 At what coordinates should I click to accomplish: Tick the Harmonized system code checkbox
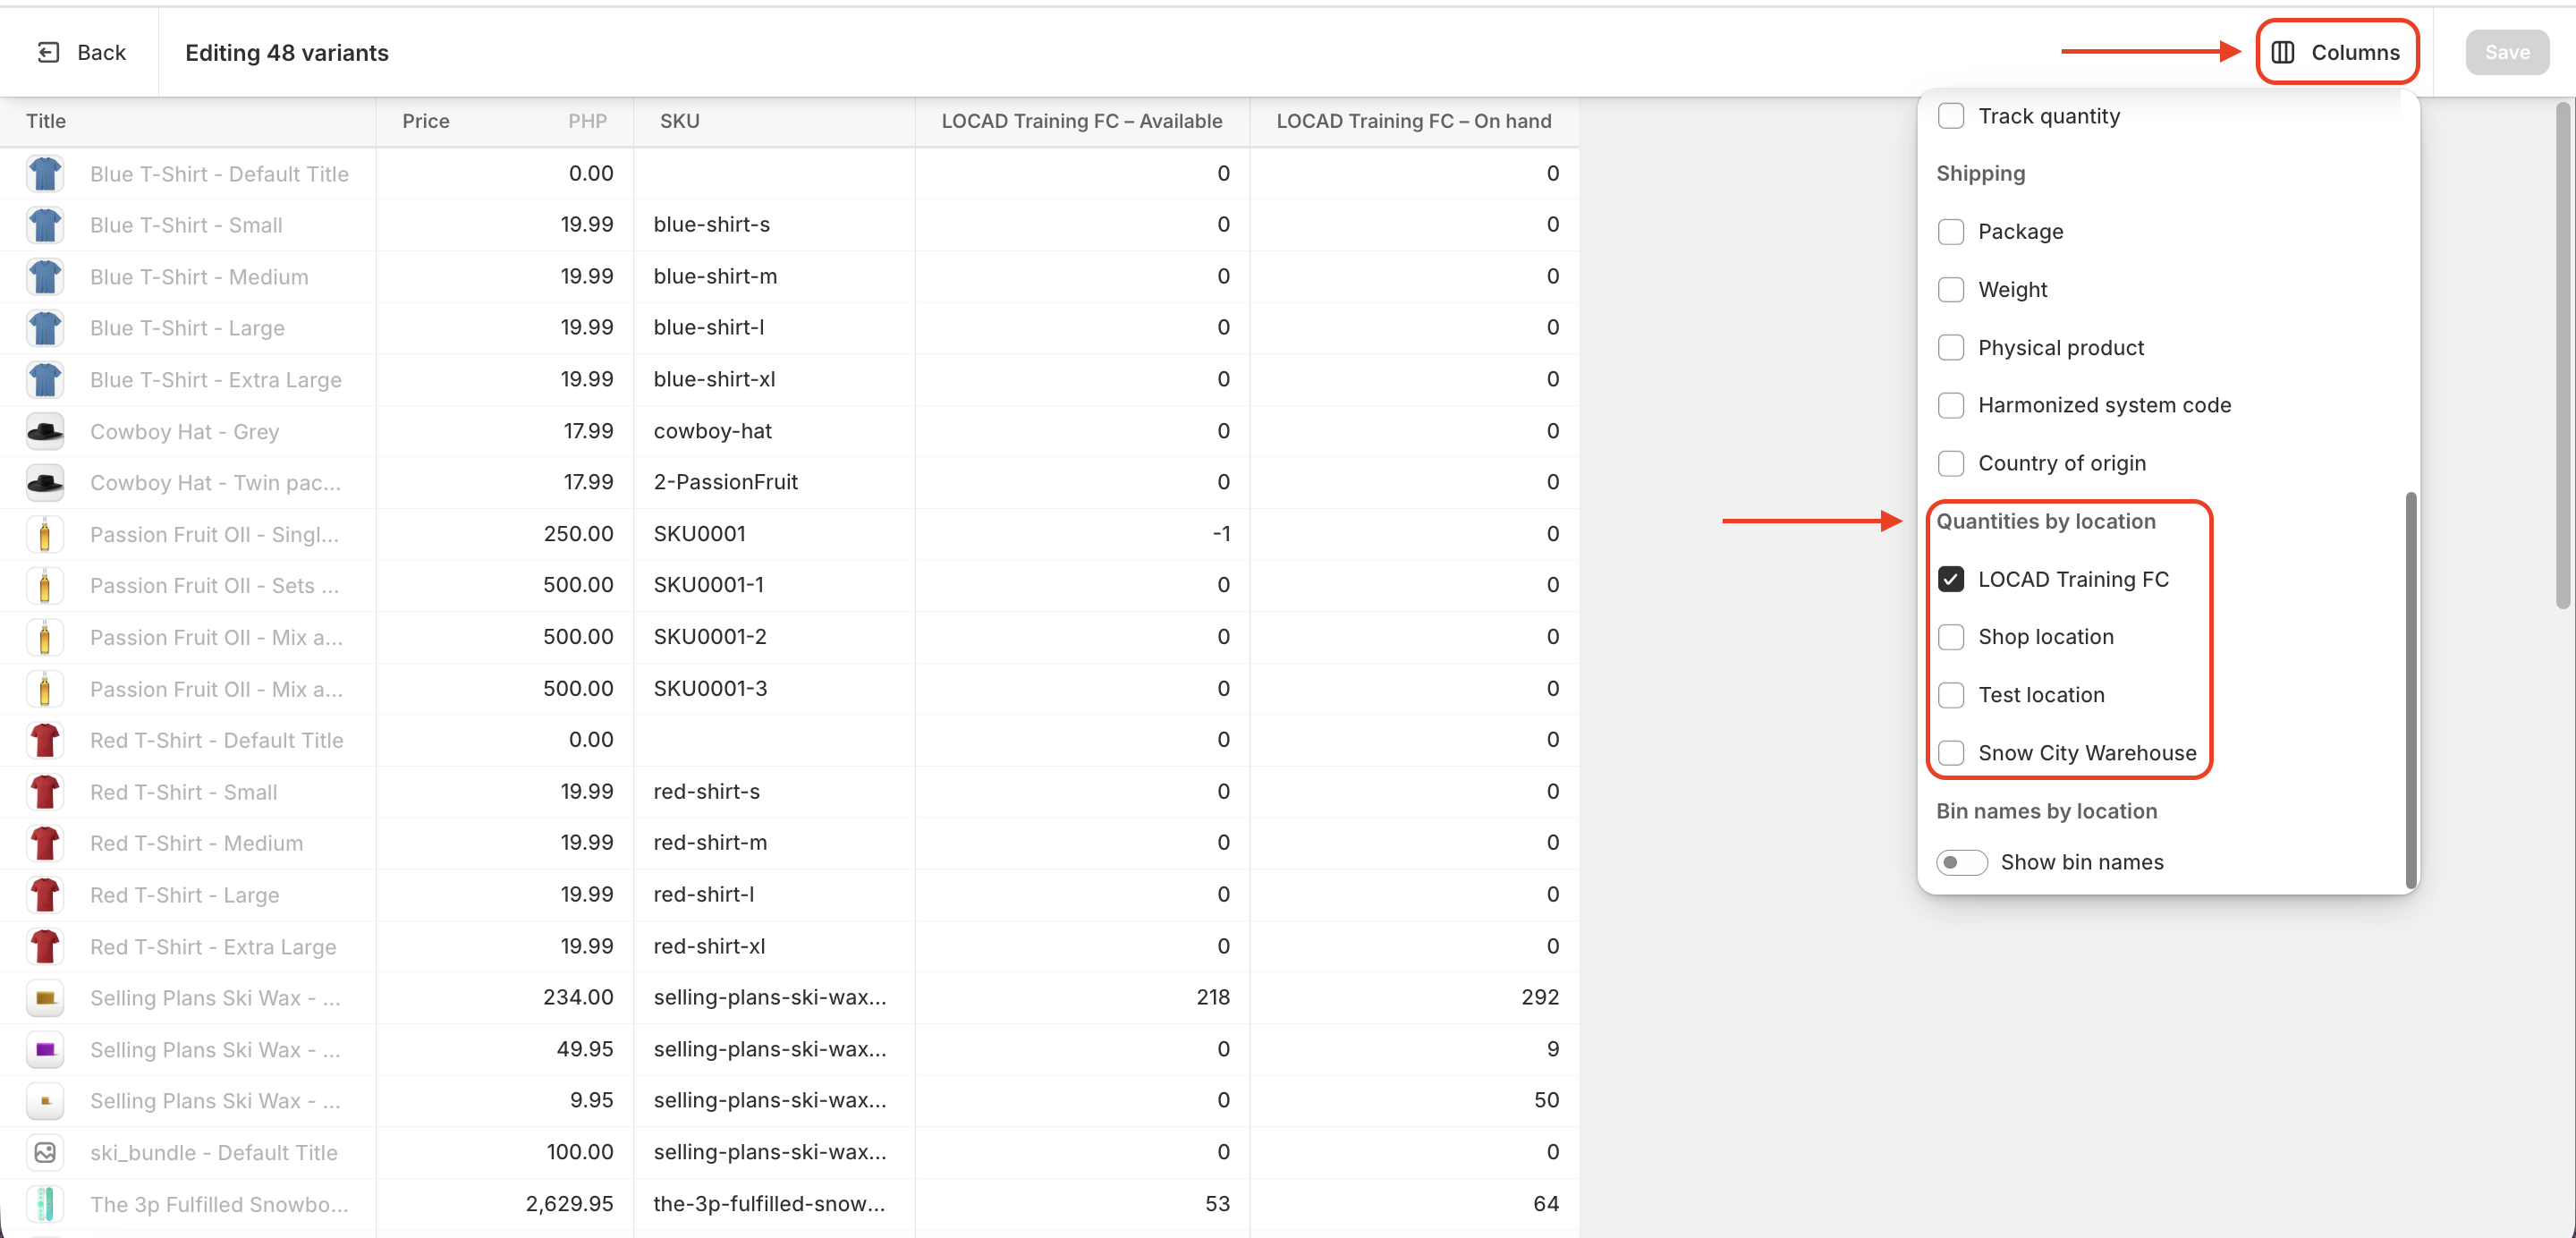[x=1951, y=405]
